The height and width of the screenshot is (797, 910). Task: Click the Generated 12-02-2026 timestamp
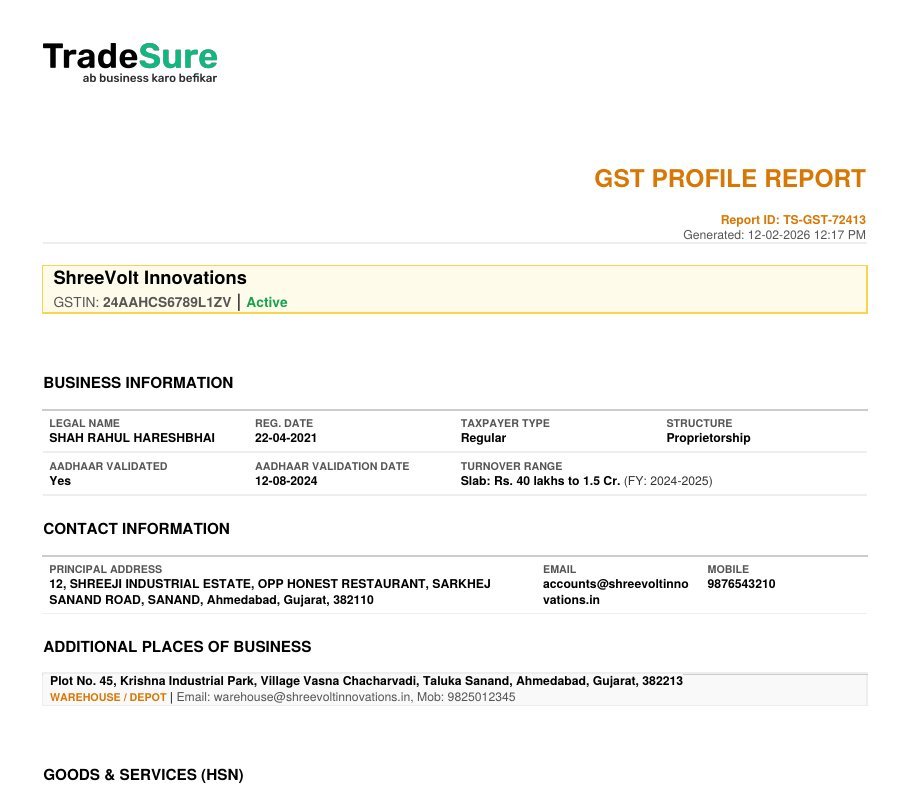click(774, 235)
